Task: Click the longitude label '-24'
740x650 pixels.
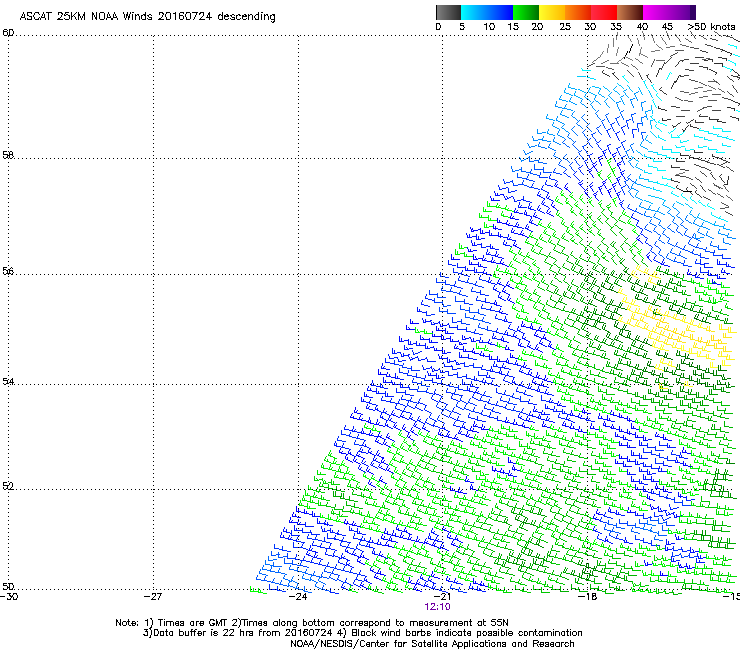Action: point(298,597)
